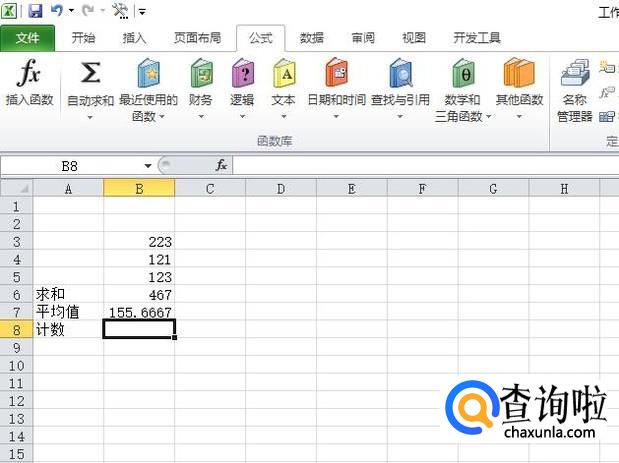Image resolution: width=619 pixels, height=463 pixels.
Task: Switch to the Page Layout (页面布局) tab
Action: [197, 38]
